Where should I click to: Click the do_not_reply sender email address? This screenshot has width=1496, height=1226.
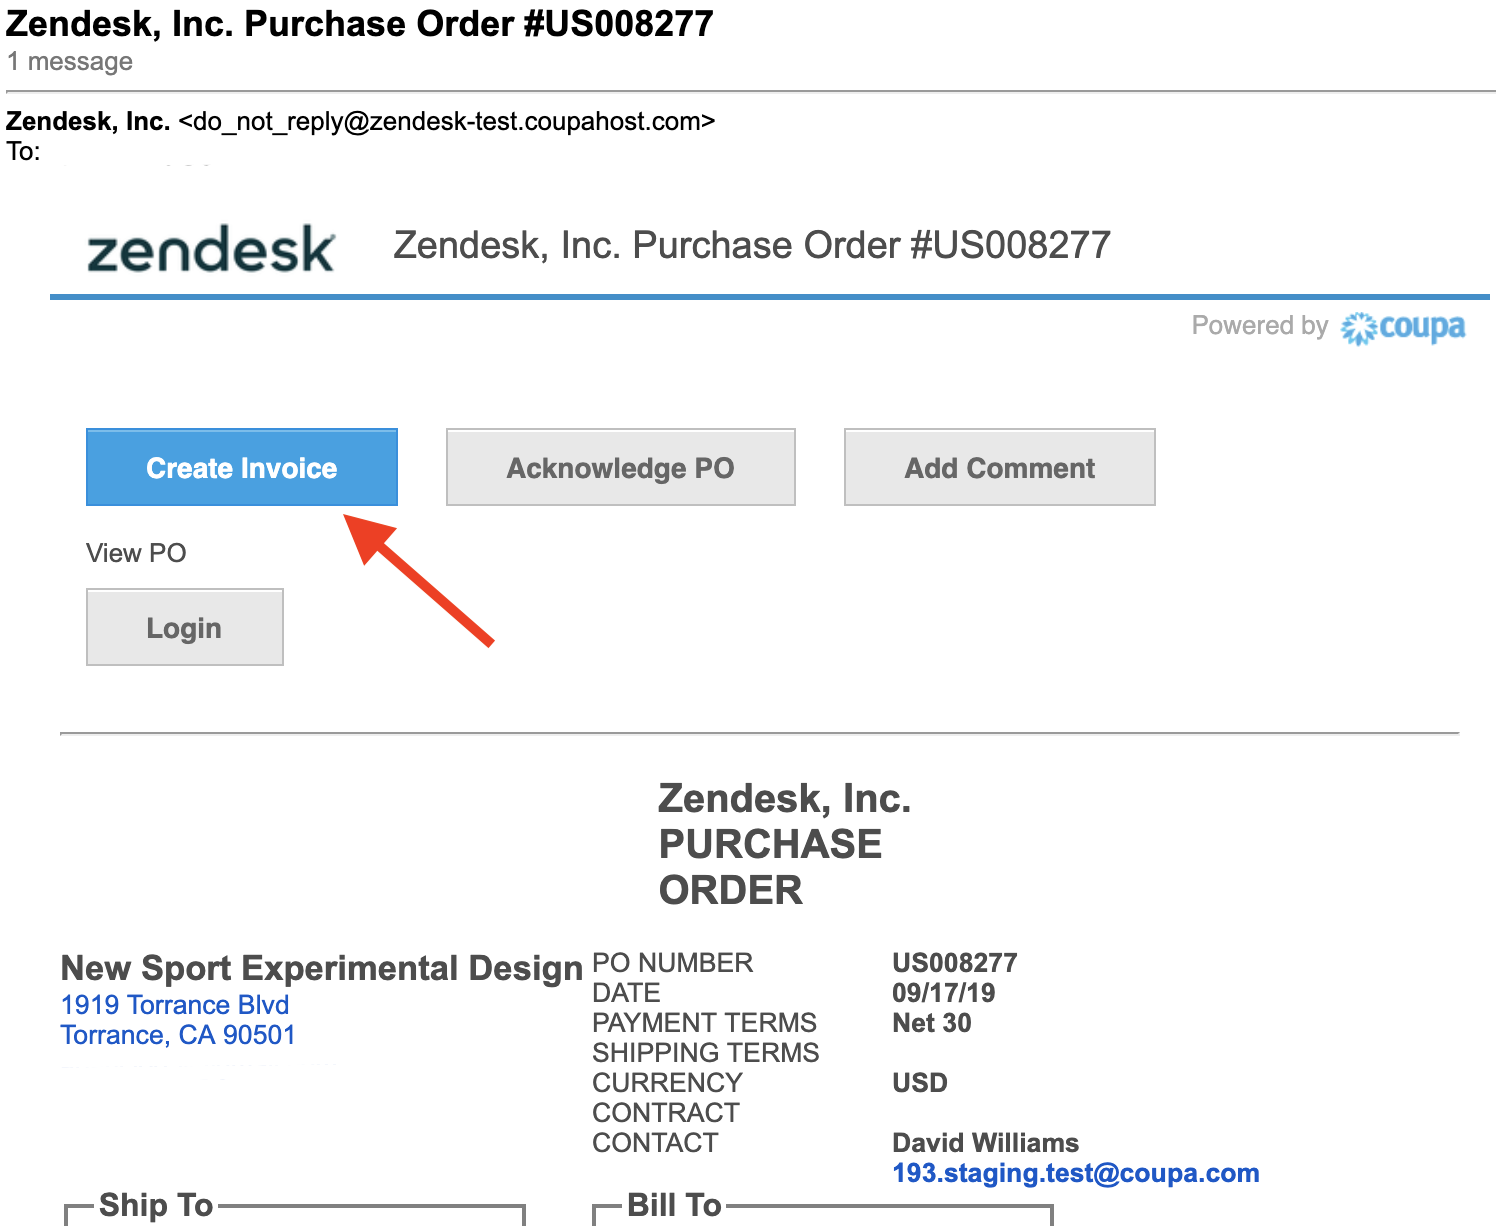447,122
